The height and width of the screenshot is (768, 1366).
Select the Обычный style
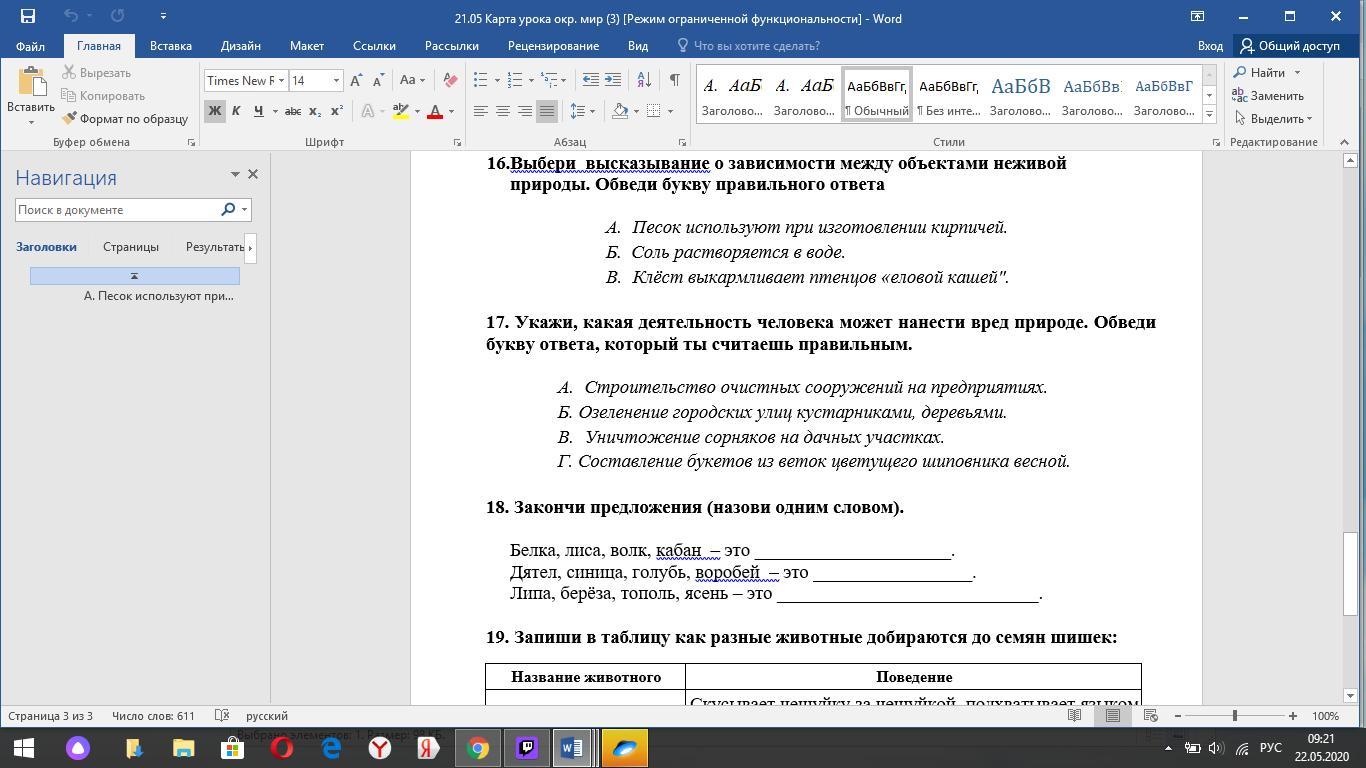click(x=877, y=94)
